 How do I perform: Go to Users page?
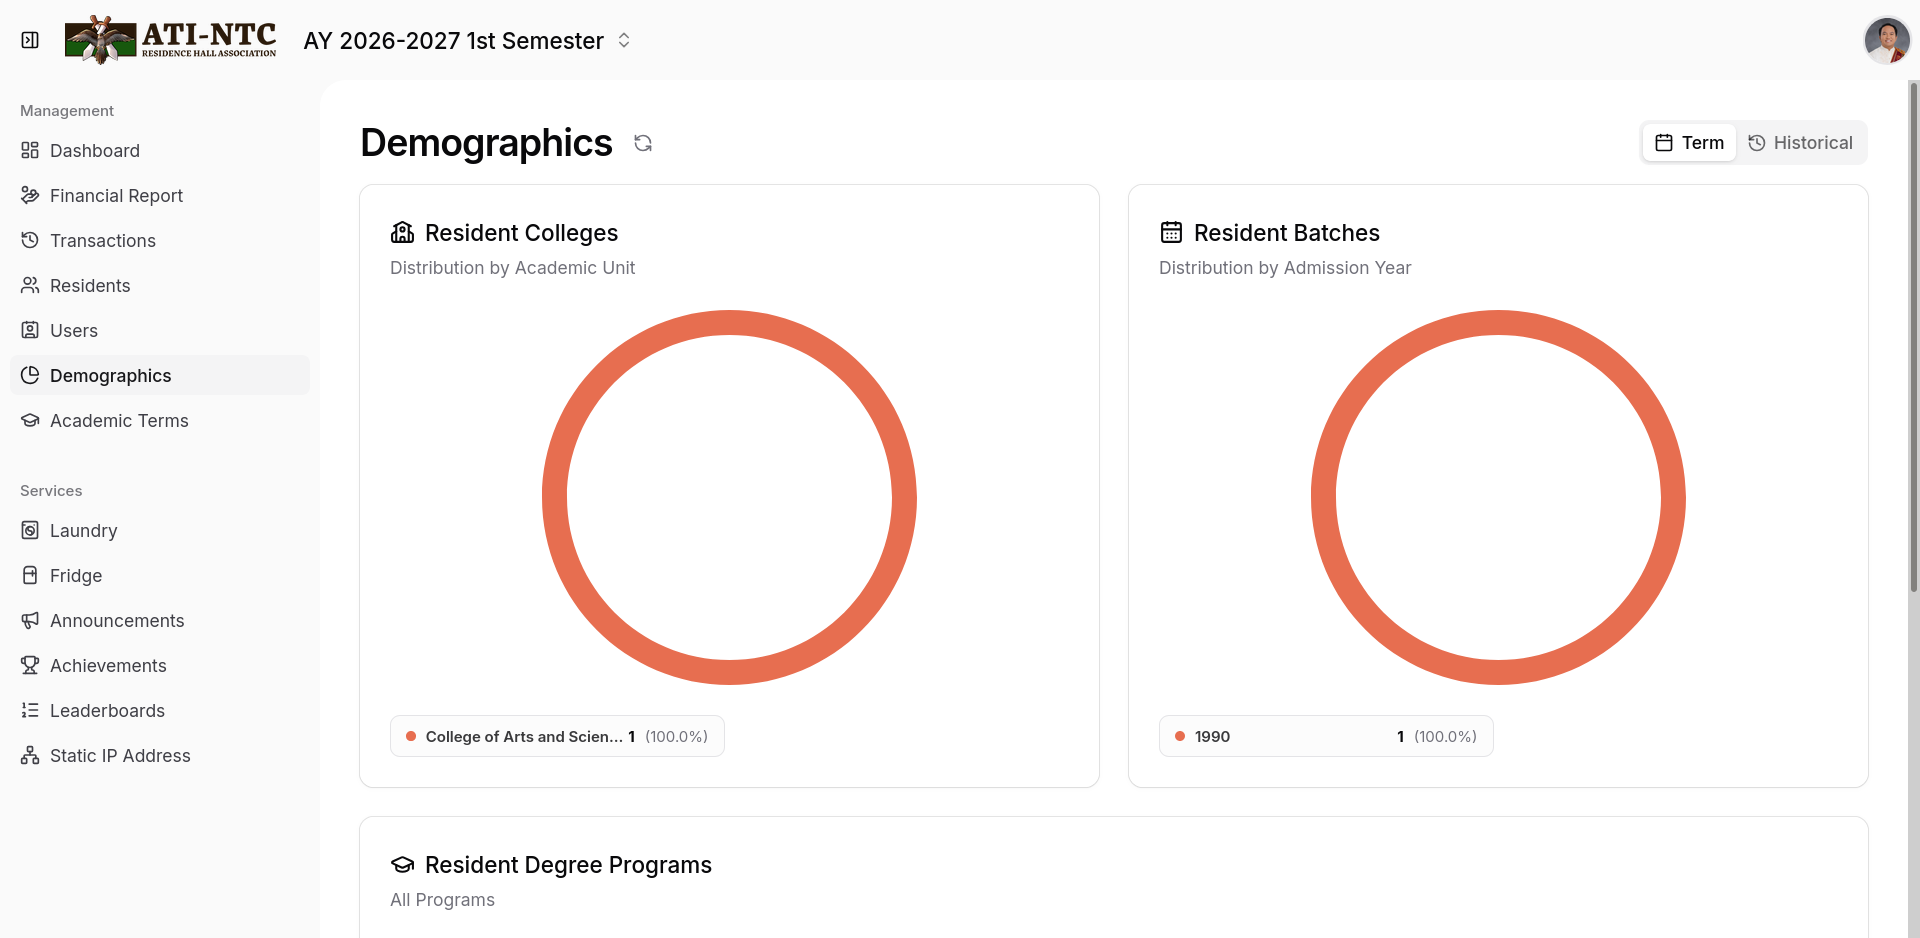point(160,330)
